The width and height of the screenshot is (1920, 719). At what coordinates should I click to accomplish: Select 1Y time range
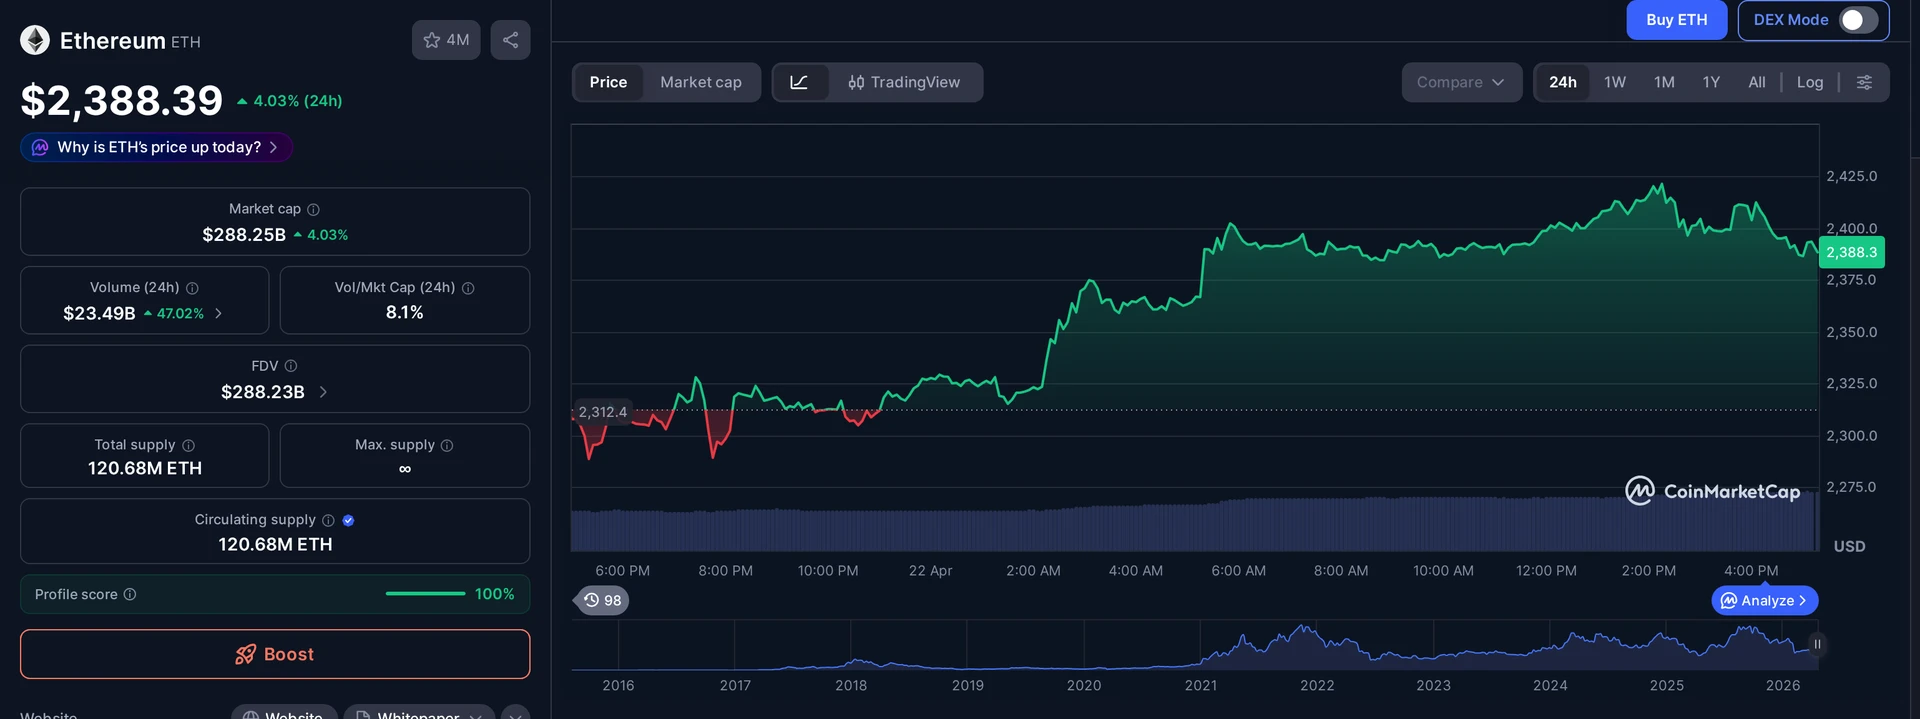click(x=1711, y=82)
